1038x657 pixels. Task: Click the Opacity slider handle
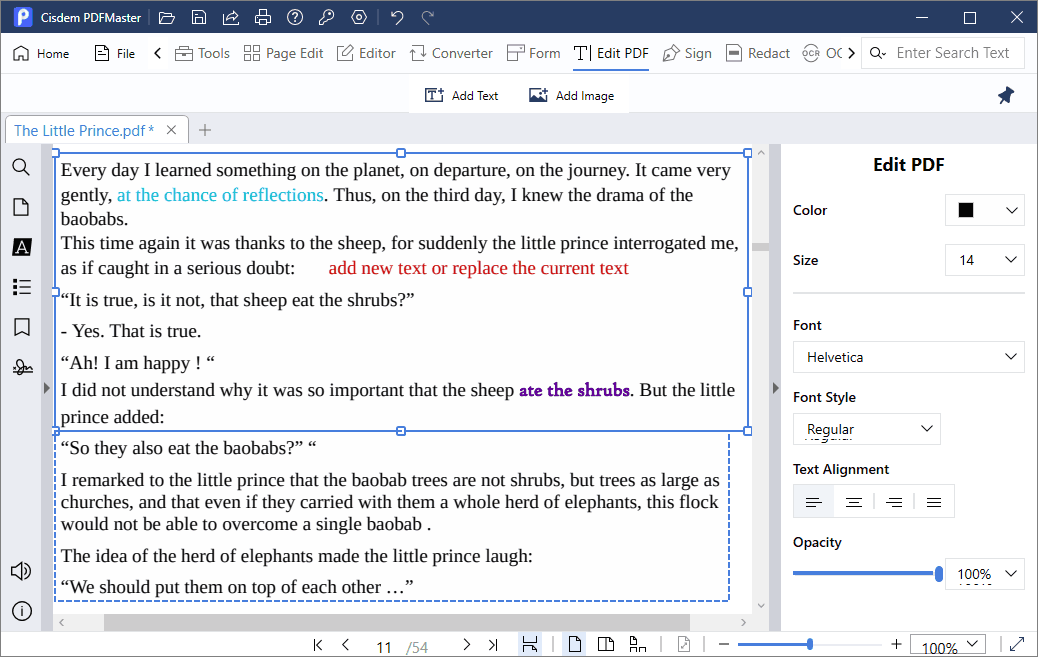coord(938,574)
